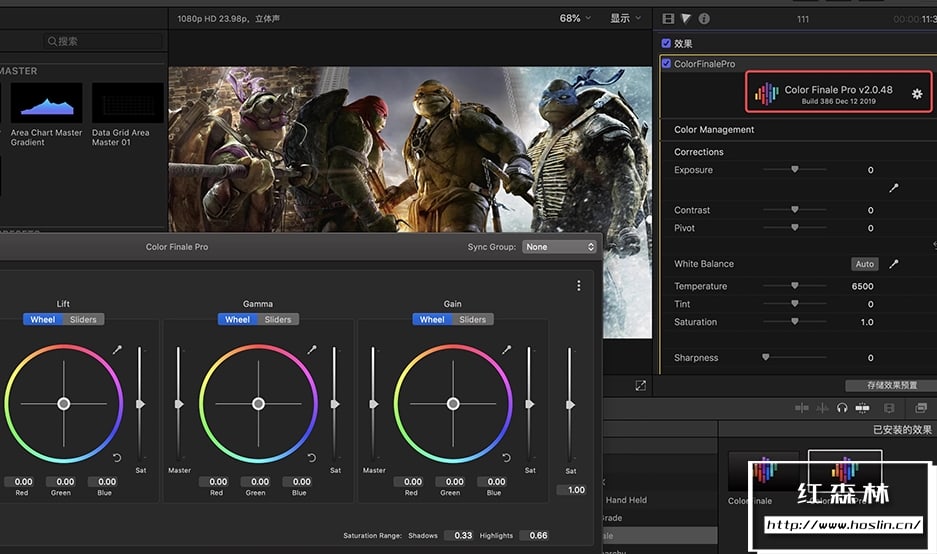This screenshot has width=937, height=554.
Task: Click the 搜索 search field
Action: tap(103, 41)
